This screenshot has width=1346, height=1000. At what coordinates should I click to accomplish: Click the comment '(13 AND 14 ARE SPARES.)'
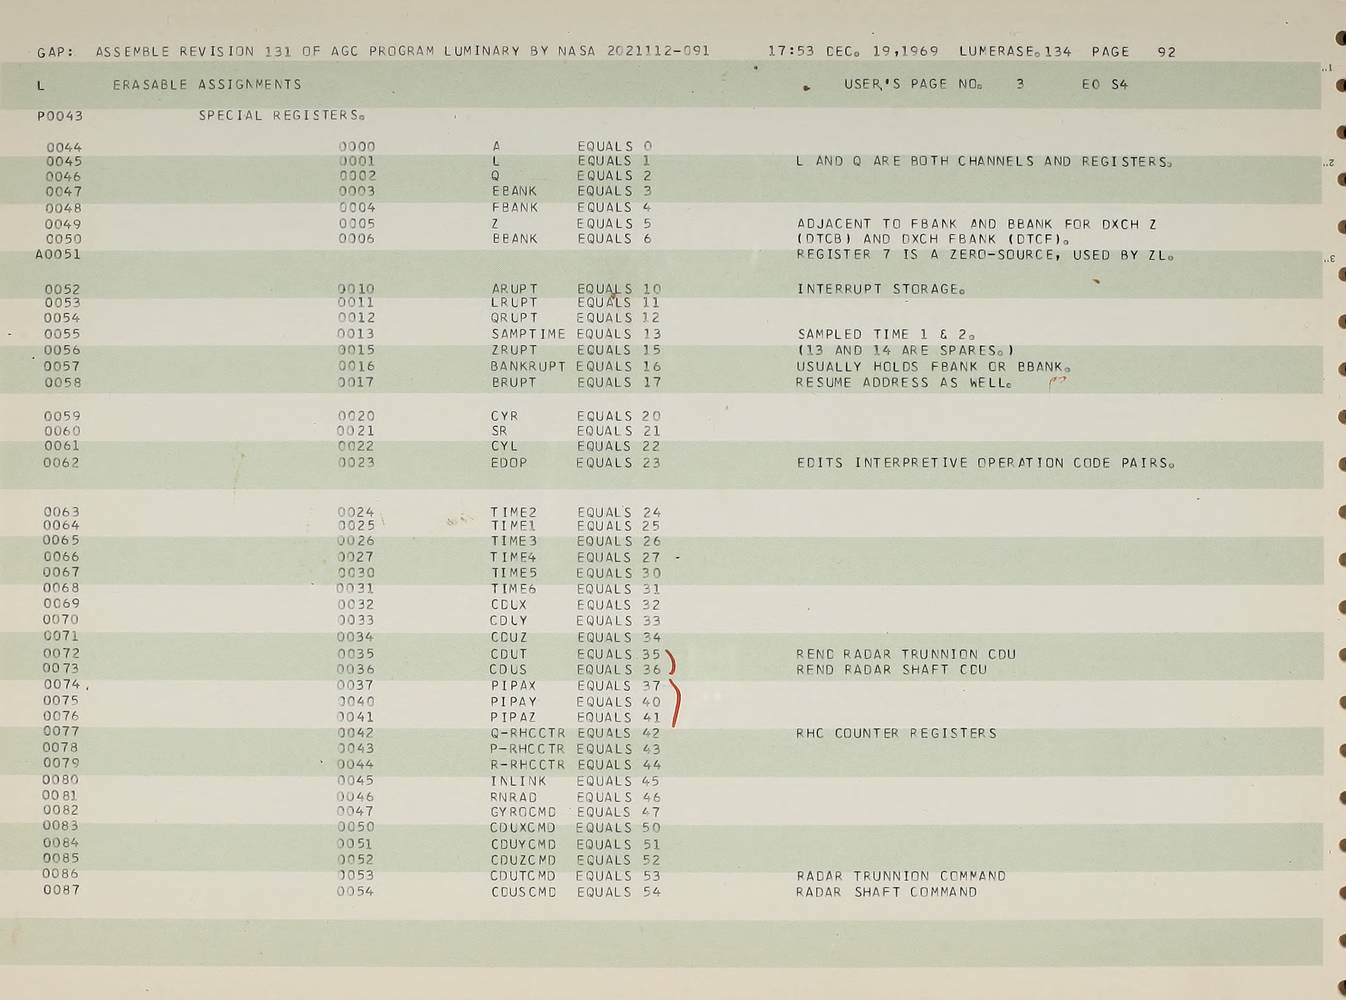[905, 350]
